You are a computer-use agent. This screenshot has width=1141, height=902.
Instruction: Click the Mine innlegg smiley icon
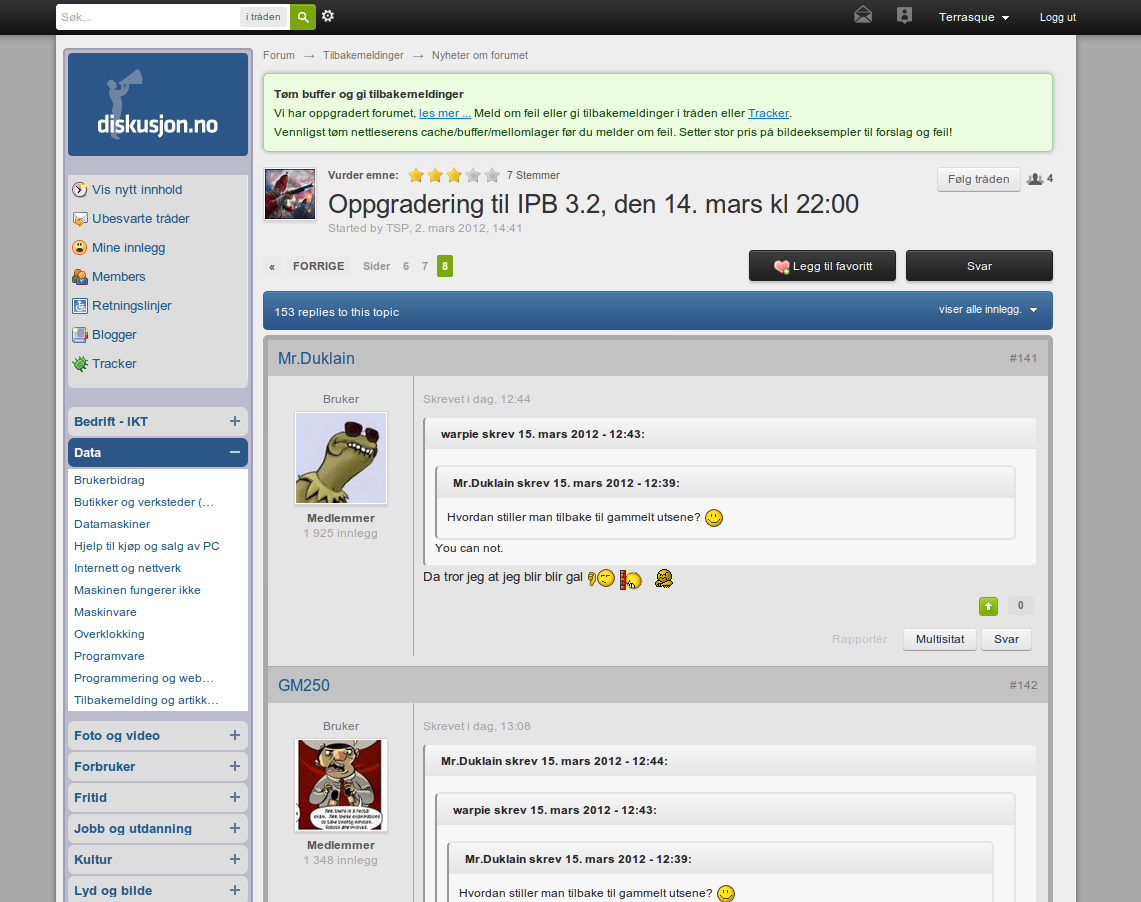pyautogui.click(x=80, y=248)
